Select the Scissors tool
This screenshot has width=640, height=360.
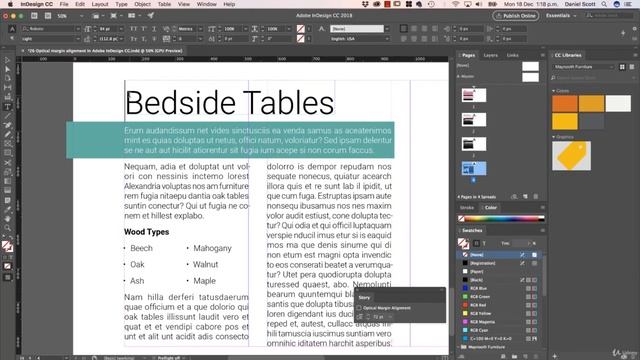(x=7, y=162)
